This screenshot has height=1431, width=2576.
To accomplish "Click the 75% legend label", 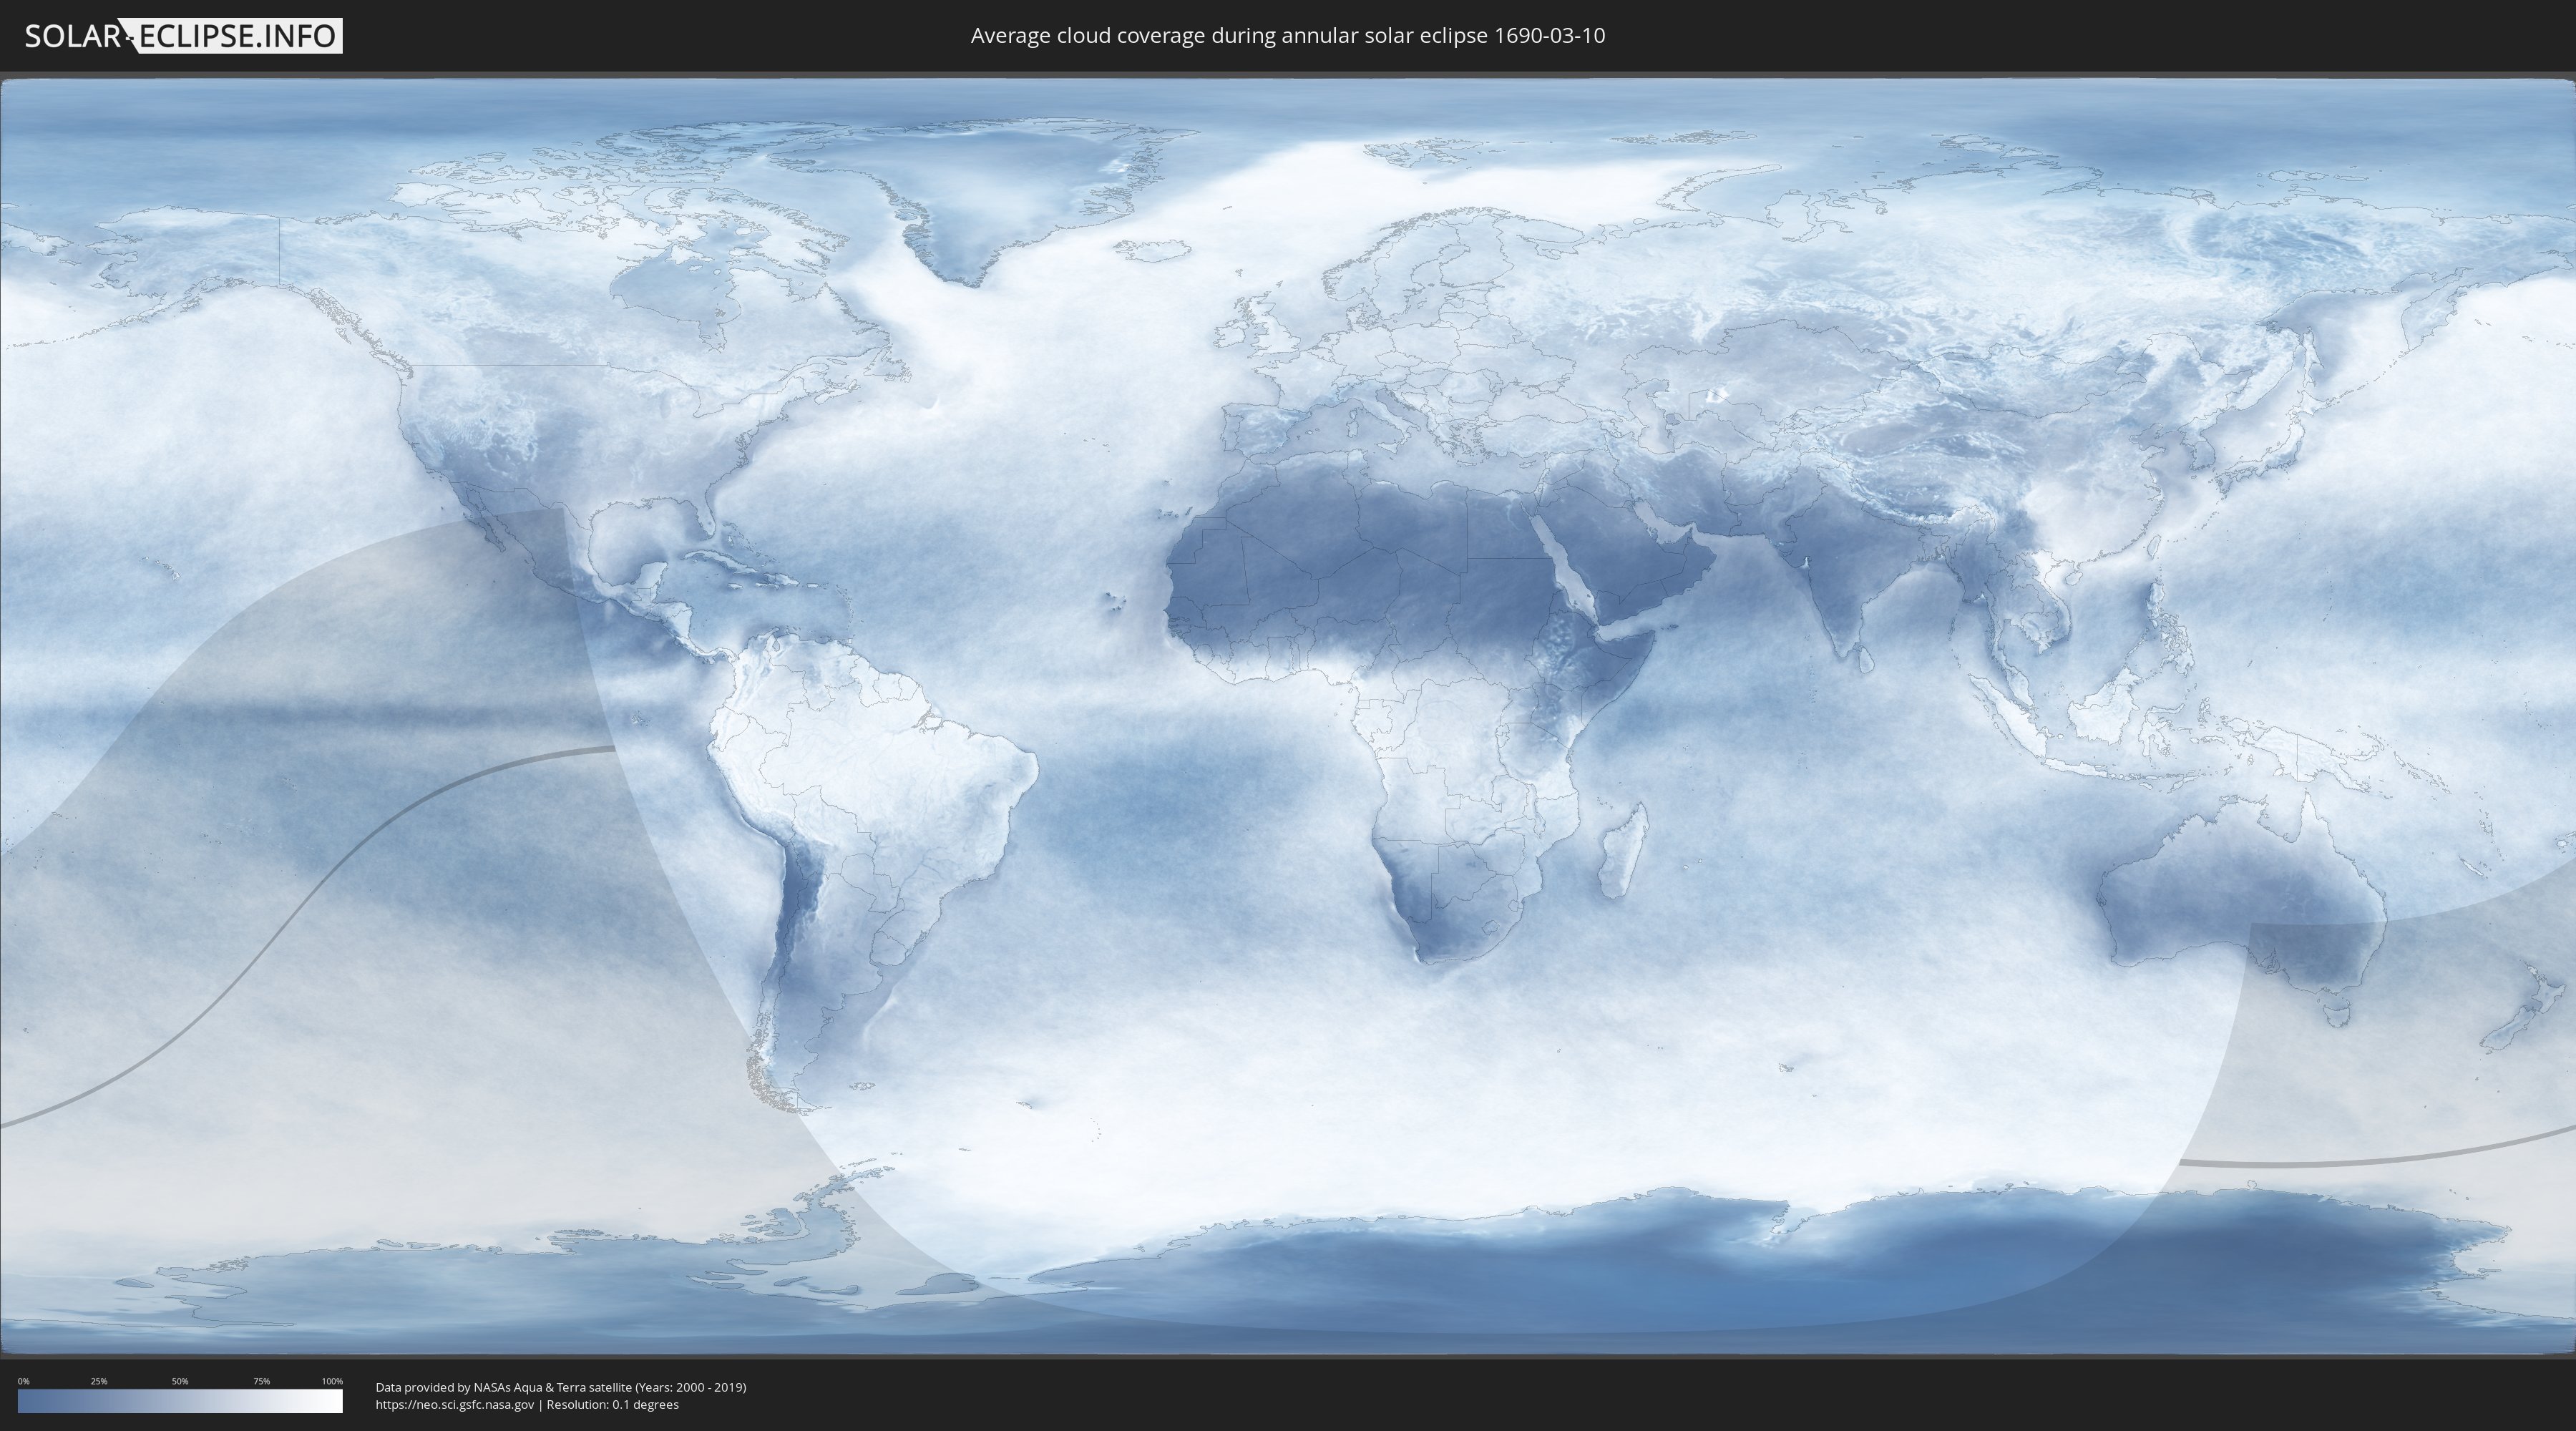I will point(261,1381).
